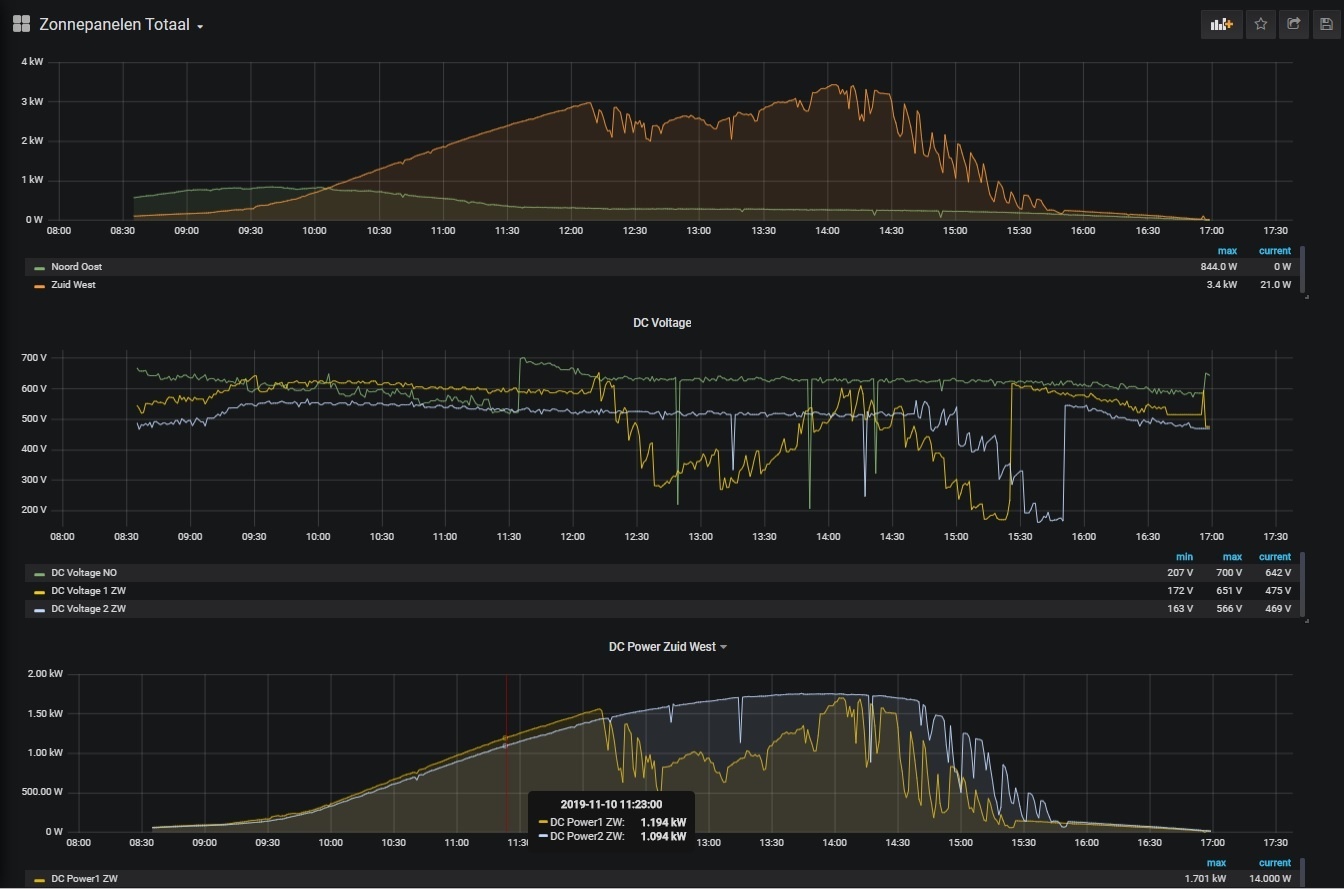Sort the top legend by max column

[1227, 251]
